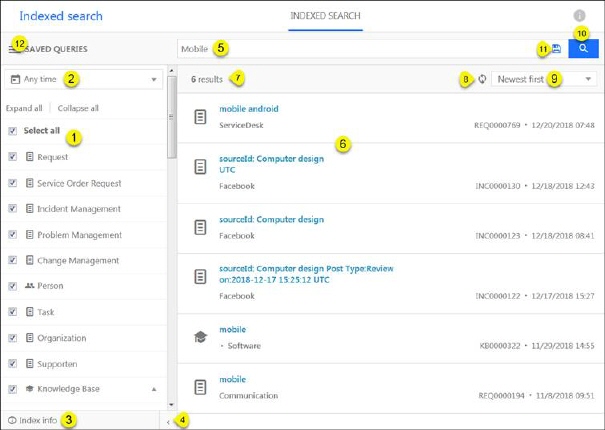Click the document icon beside mobile android result
The height and width of the screenshot is (430, 605).
click(x=200, y=118)
